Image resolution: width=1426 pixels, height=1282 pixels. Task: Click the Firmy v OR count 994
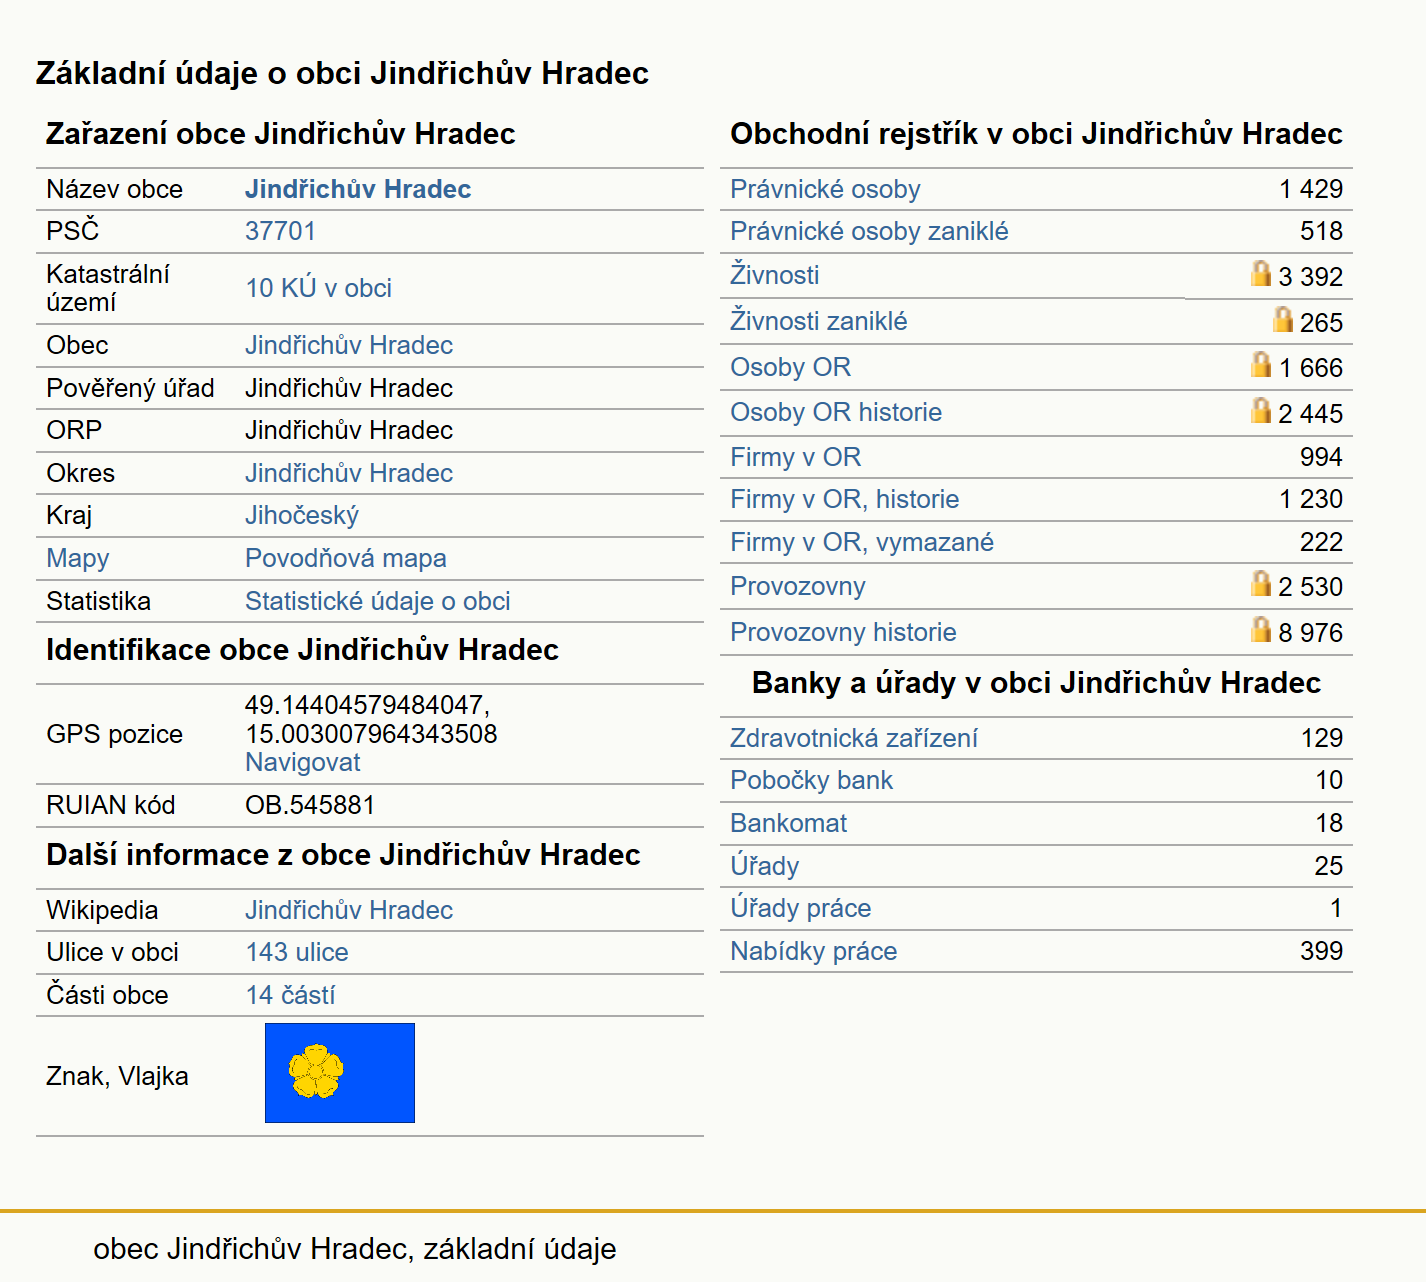click(1321, 457)
